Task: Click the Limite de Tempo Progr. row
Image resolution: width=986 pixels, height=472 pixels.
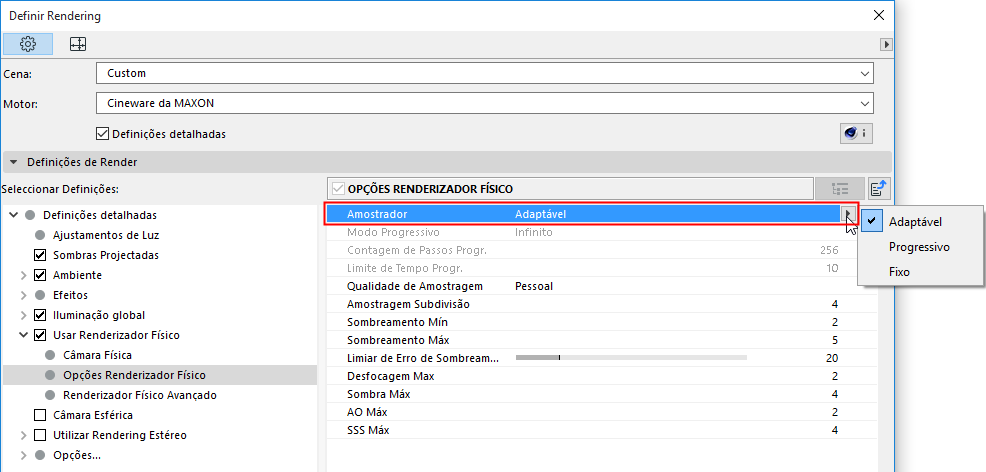Action: pyautogui.click(x=592, y=268)
